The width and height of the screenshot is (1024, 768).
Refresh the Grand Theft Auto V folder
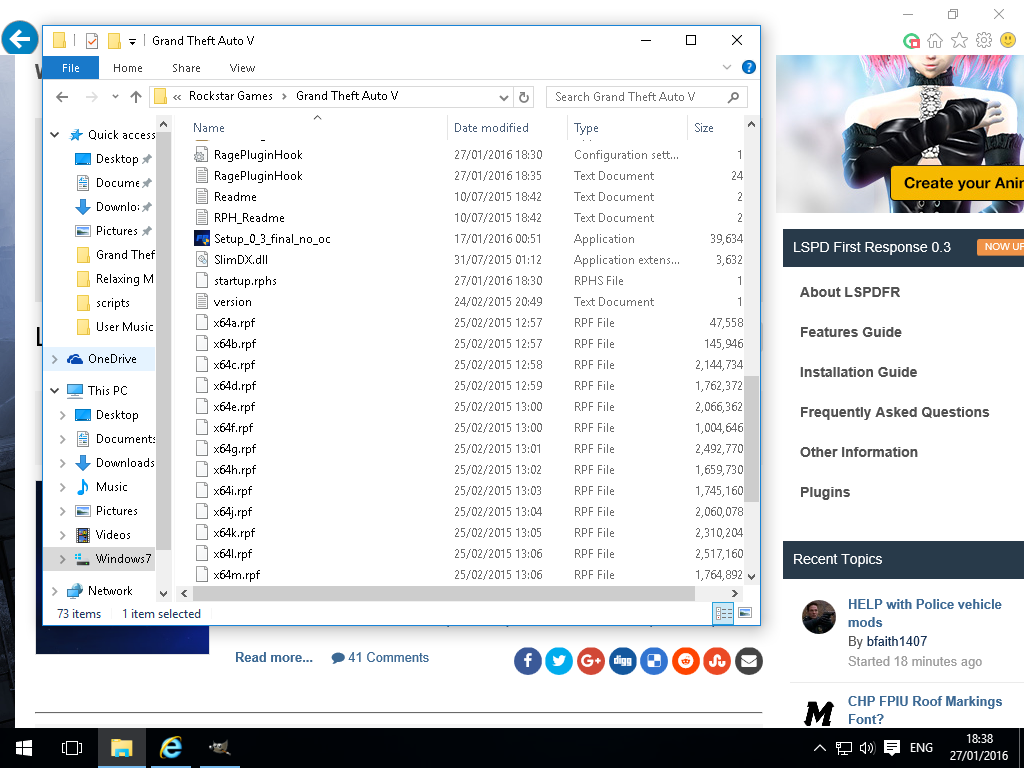524,97
